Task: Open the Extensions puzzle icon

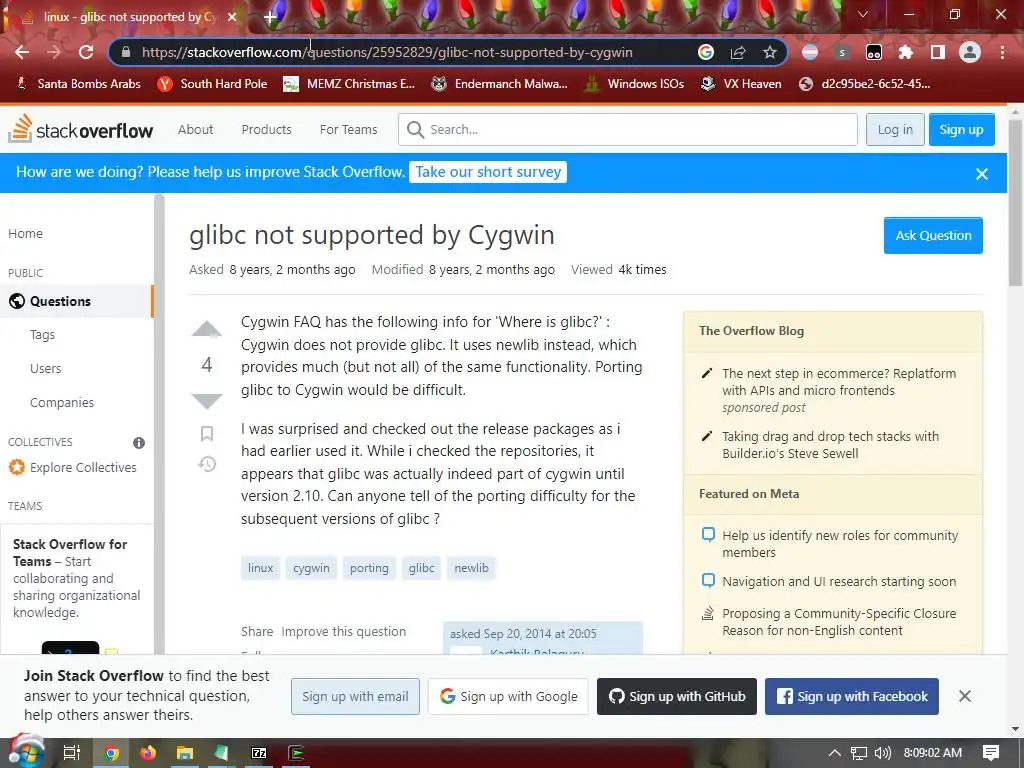Action: pyautogui.click(x=906, y=52)
